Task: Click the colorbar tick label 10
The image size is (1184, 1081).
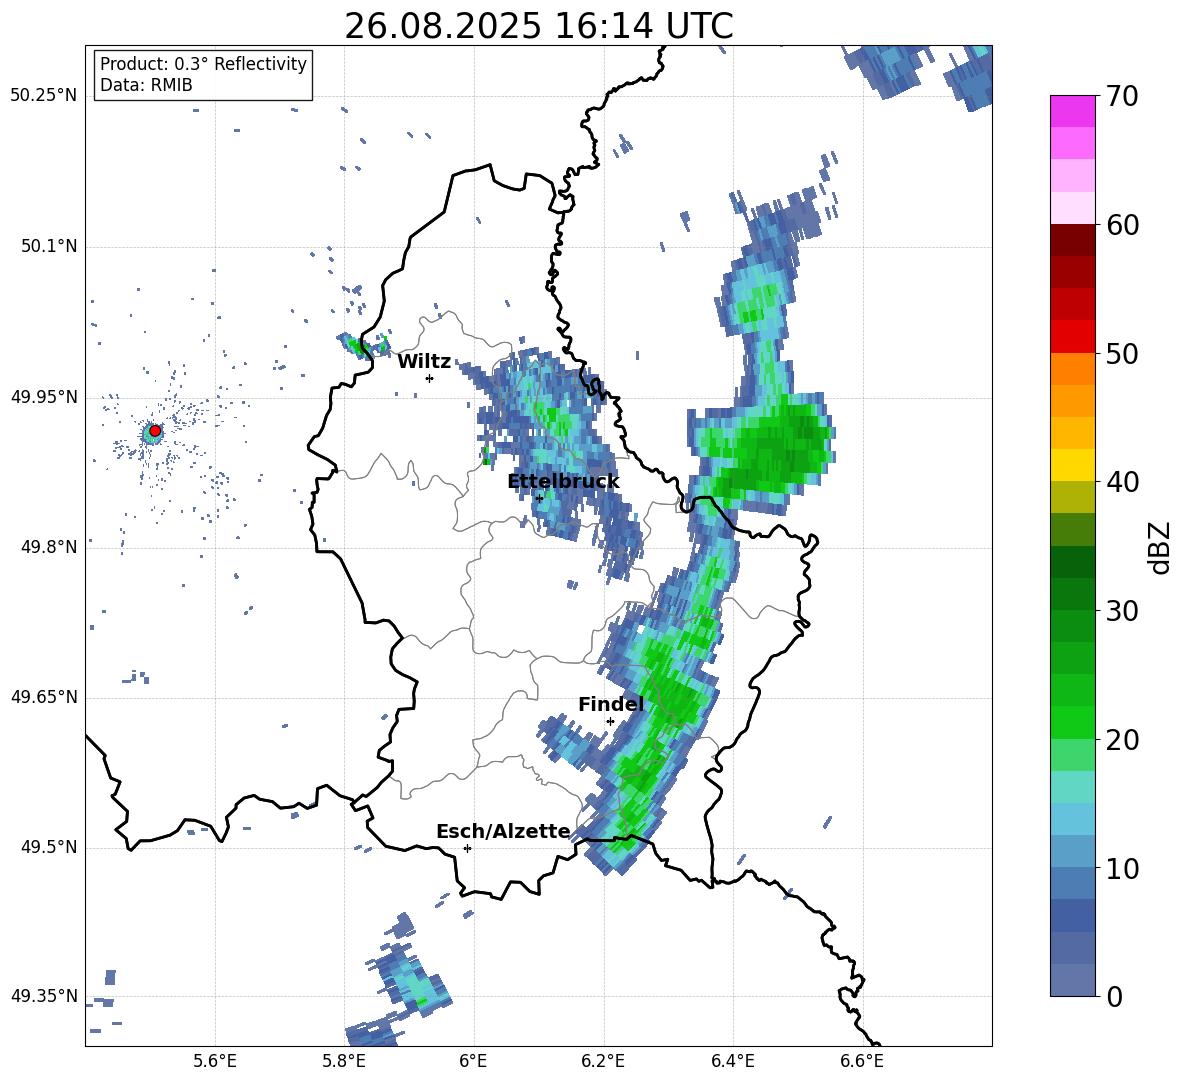Action: [1122, 869]
